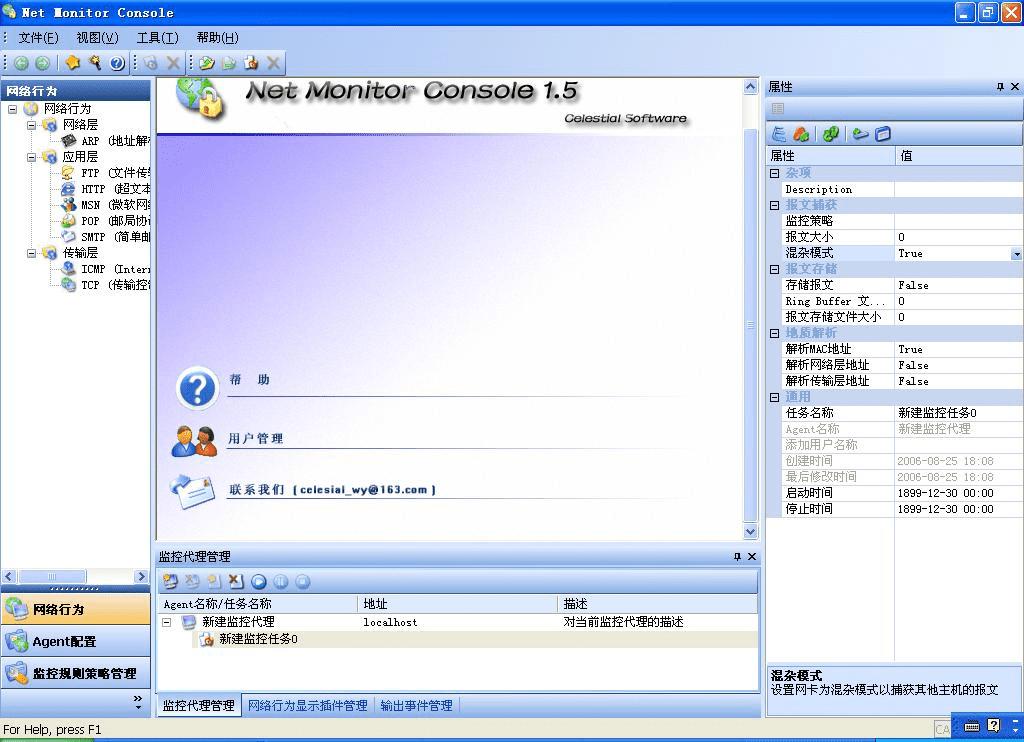Open the 帮助(H) menu
Viewport: 1024px width, 742px height.
pyautogui.click(x=217, y=38)
